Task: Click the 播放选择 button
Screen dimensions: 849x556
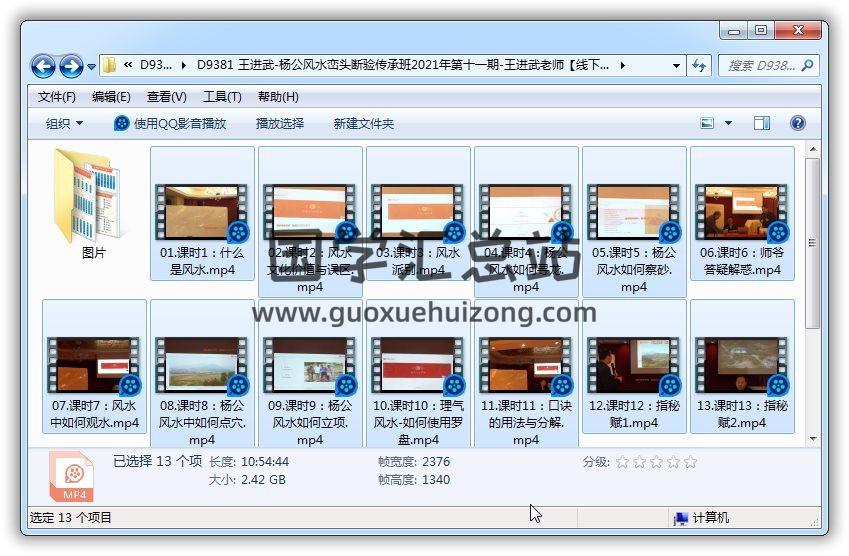Action: click(280, 123)
